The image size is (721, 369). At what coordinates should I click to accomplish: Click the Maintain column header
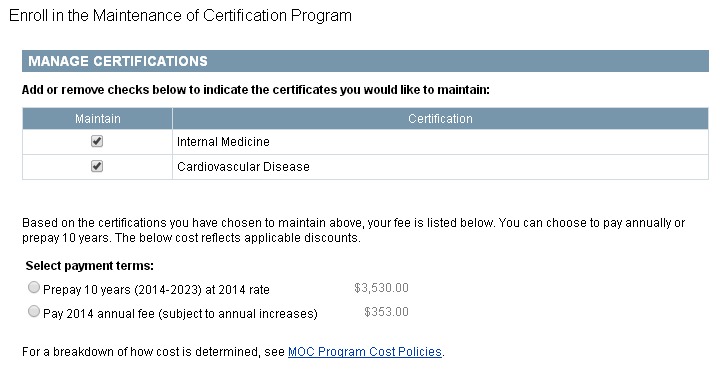tap(97, 119)
